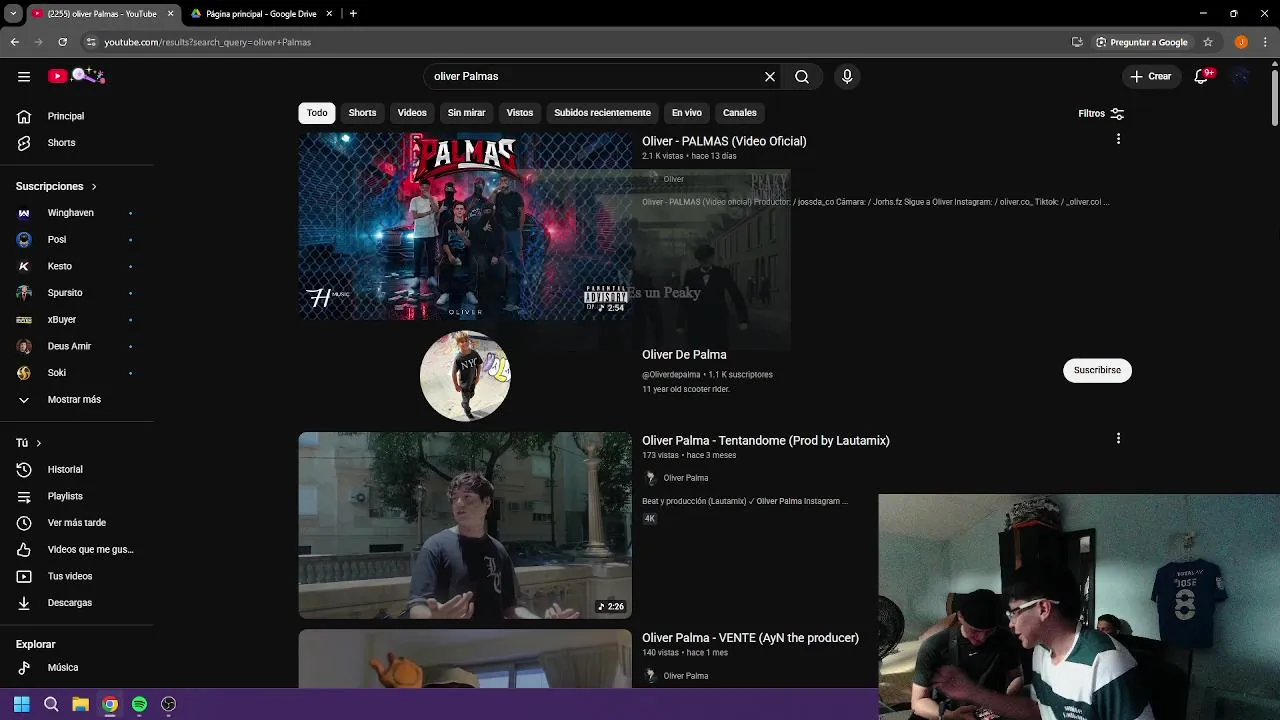Select the Vistos filter chip
The image size is (1280, 720).
[520, 113]
